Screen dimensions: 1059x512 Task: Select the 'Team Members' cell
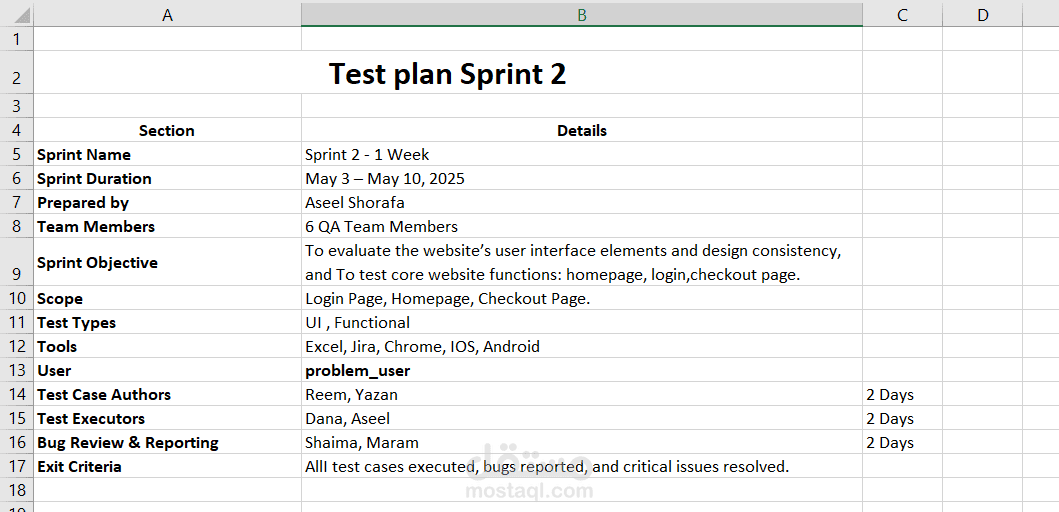pyautogui.click(x=167, y=226)
